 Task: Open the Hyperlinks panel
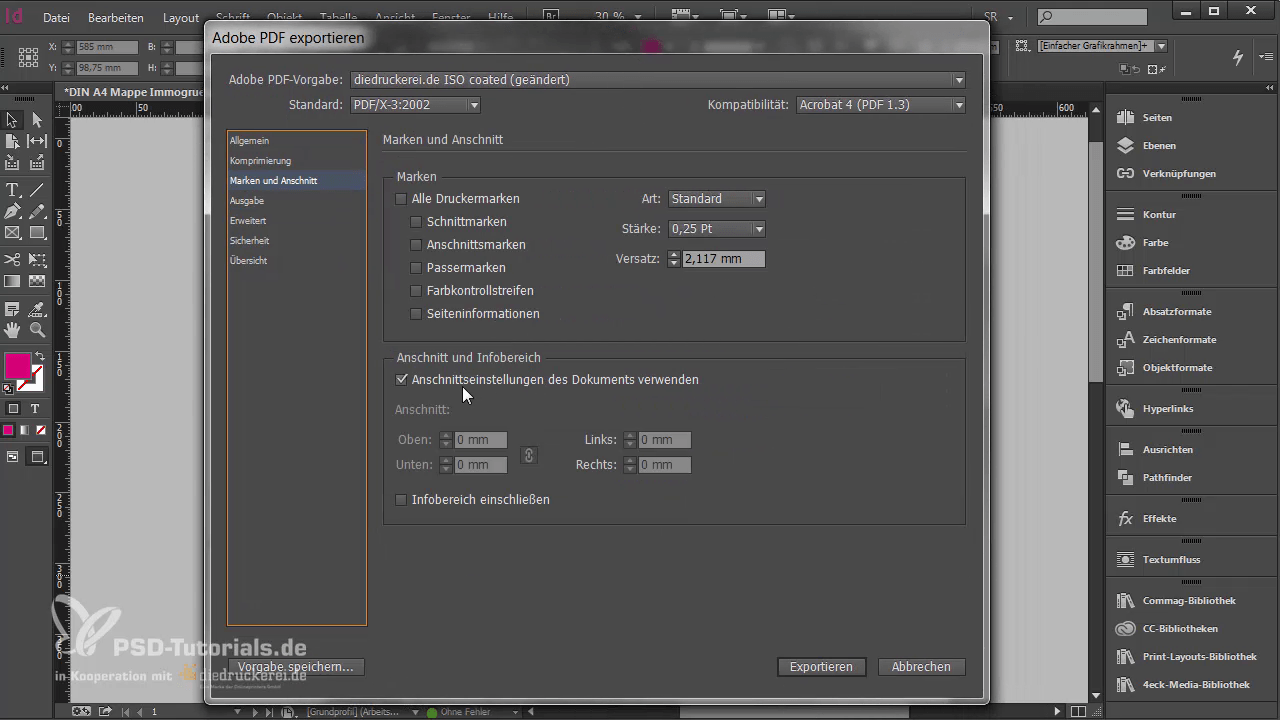click(1168, 409)
